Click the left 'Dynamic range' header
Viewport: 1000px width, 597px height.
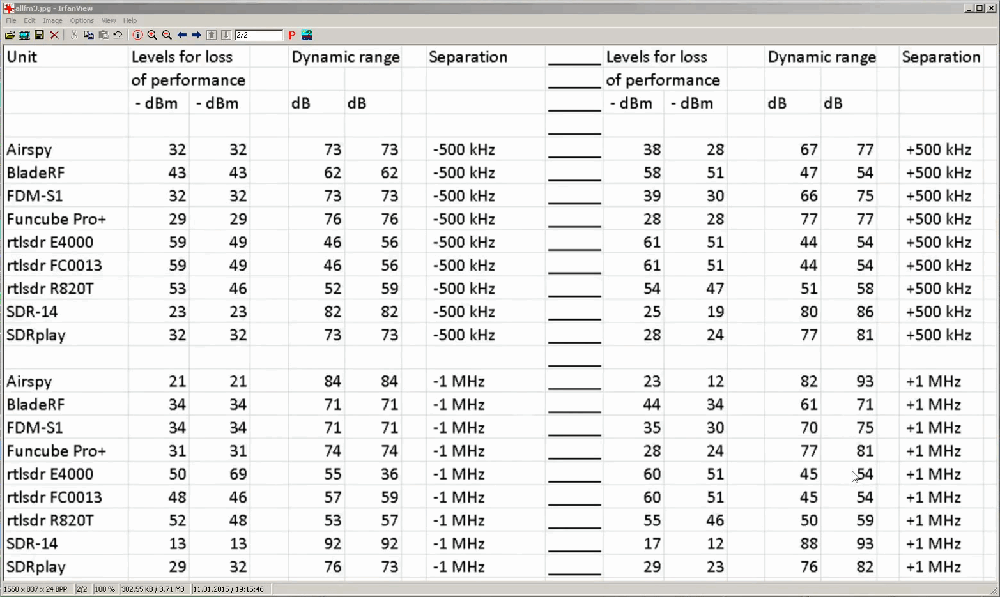pyautogui.click(x=345, y=57)
